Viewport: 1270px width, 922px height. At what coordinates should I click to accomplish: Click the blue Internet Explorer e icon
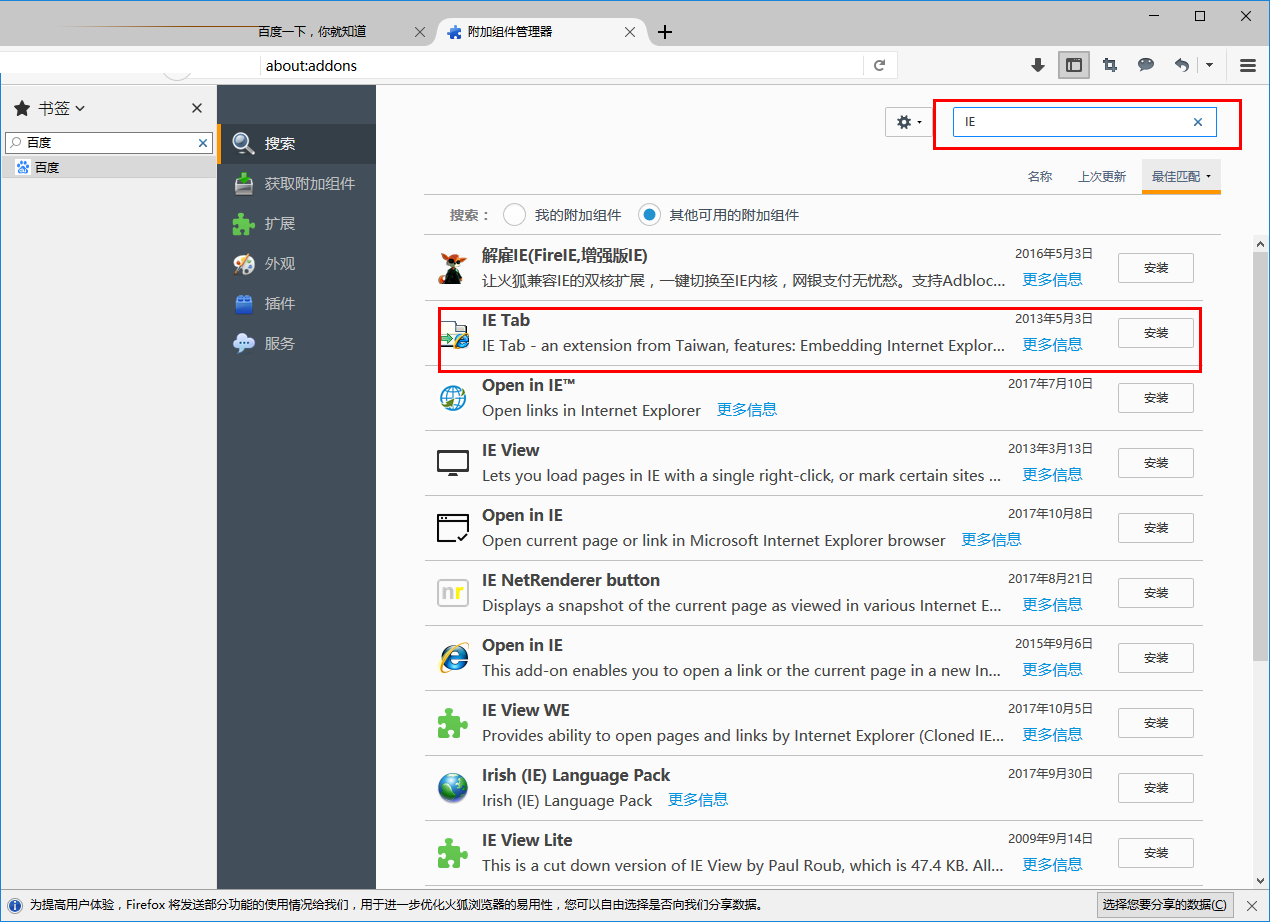pyautogui.click(x=453, y=658)
